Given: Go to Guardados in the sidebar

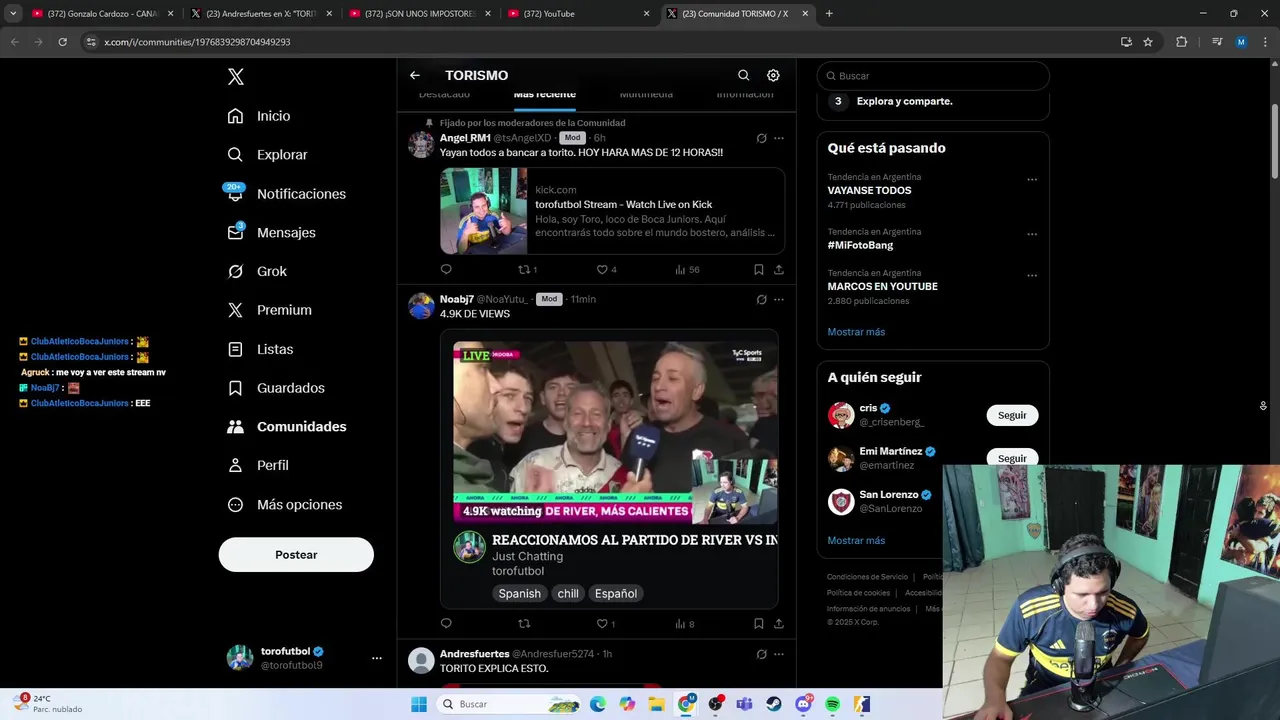Looking at the screenshot, I should pos(276,388).
